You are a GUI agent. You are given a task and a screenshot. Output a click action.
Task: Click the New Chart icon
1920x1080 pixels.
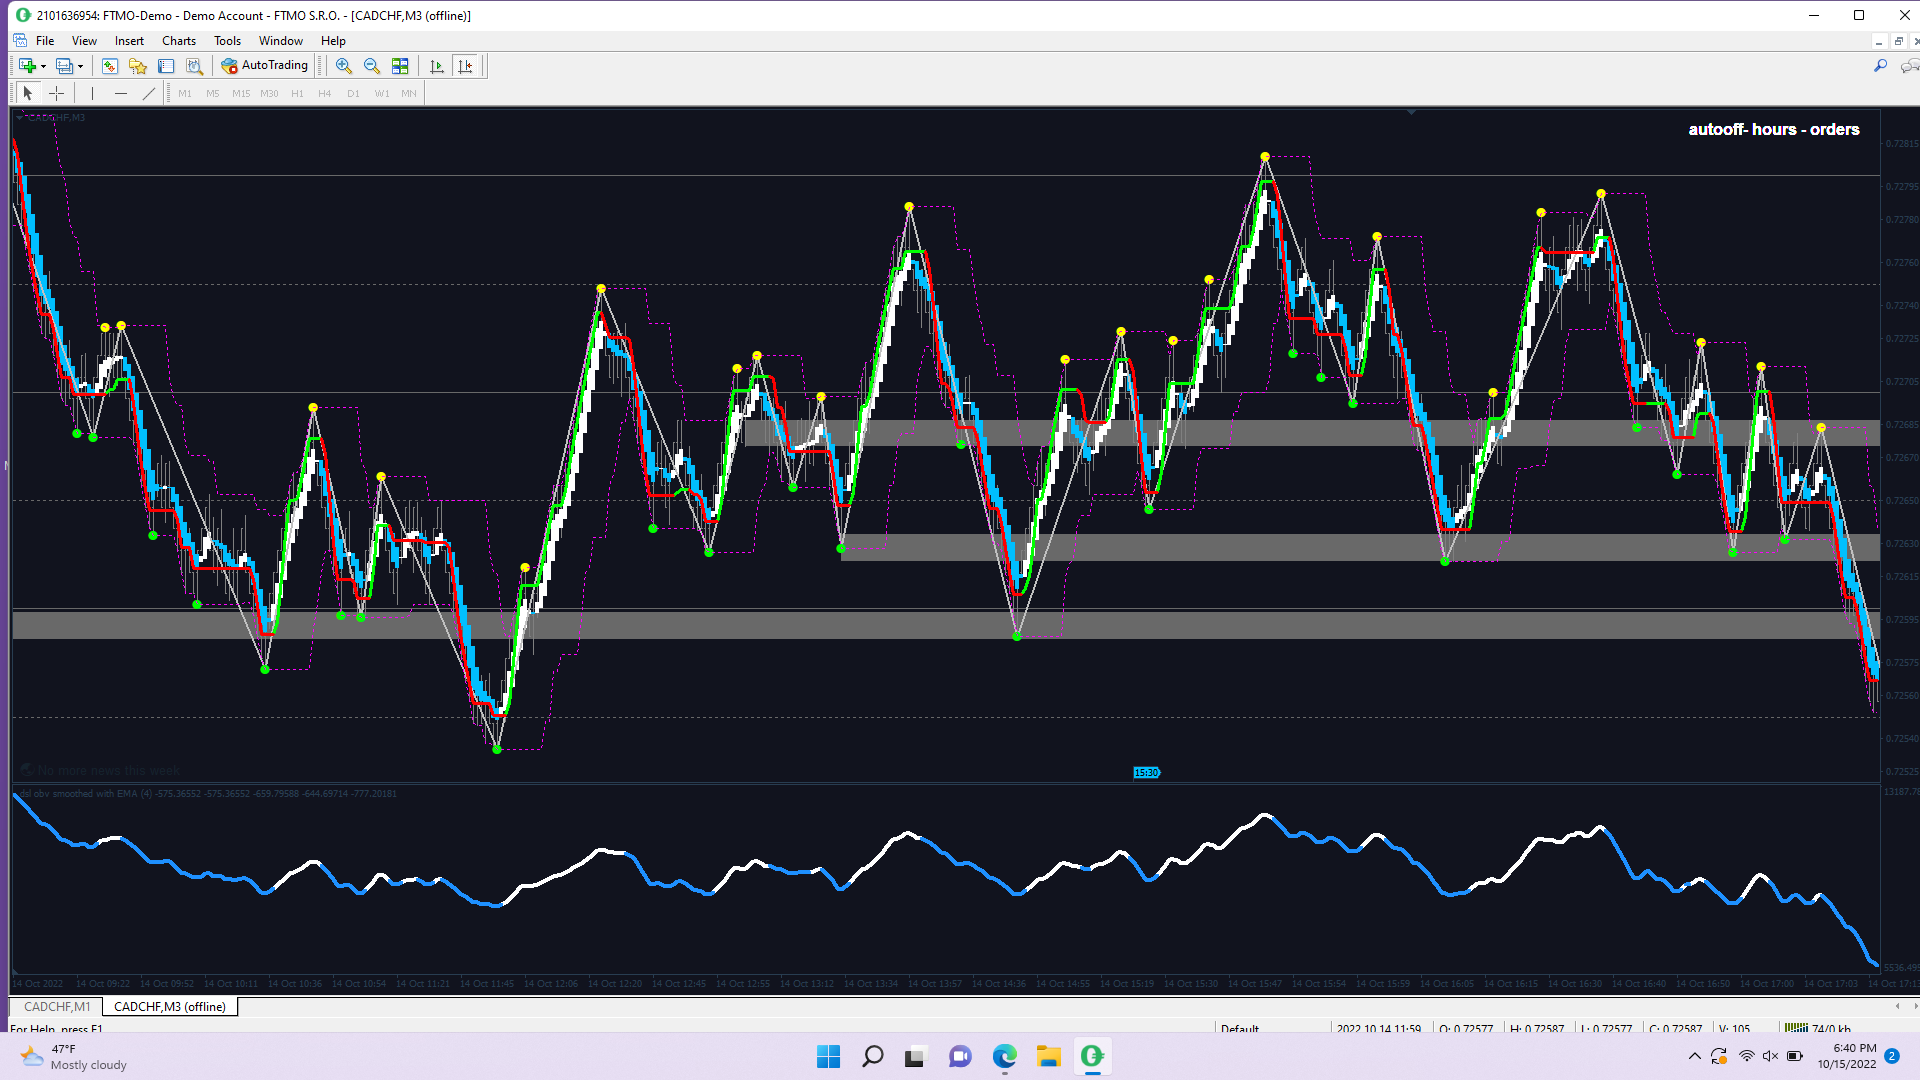tap(27, 66)
